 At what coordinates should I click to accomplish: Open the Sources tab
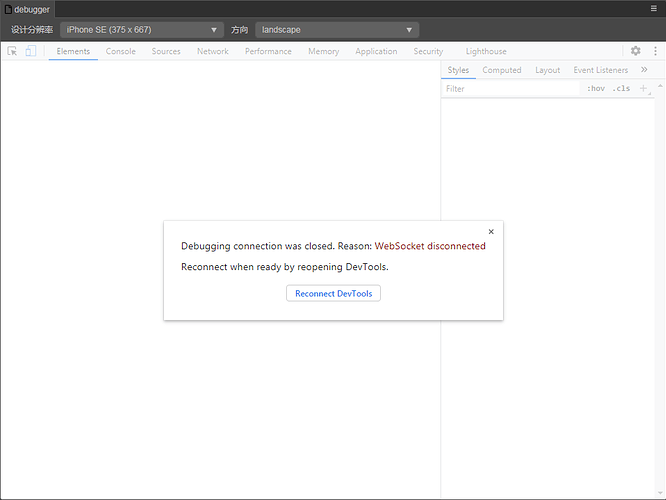[166, 51]
